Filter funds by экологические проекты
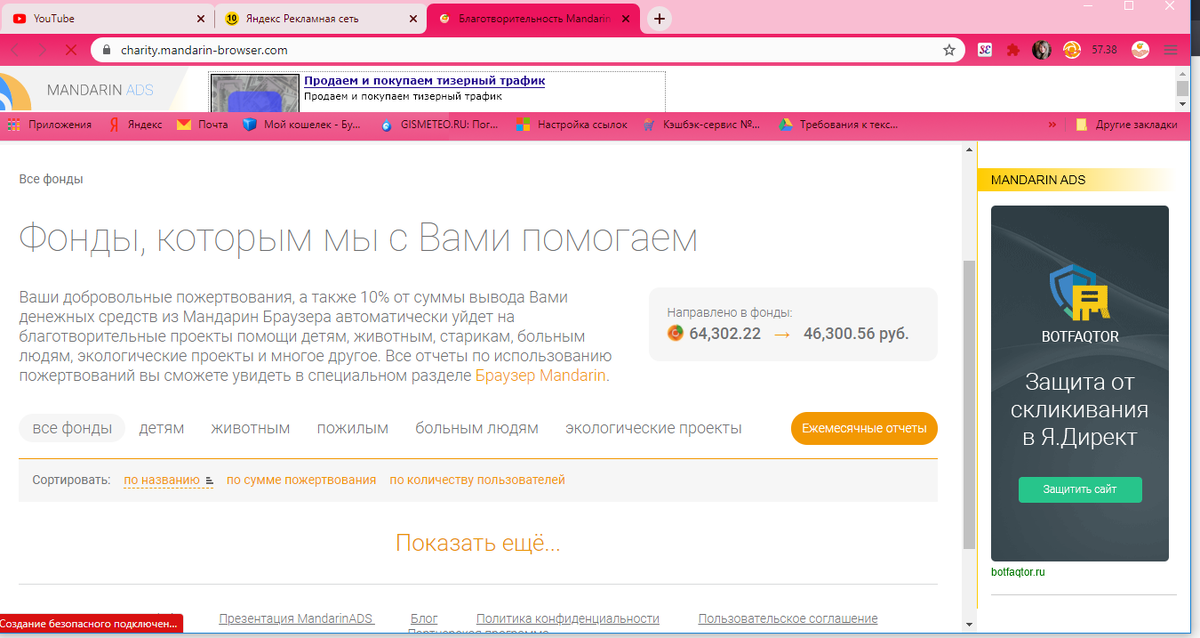This screenshot has width=1200, height=638. [x=653, y=428]
